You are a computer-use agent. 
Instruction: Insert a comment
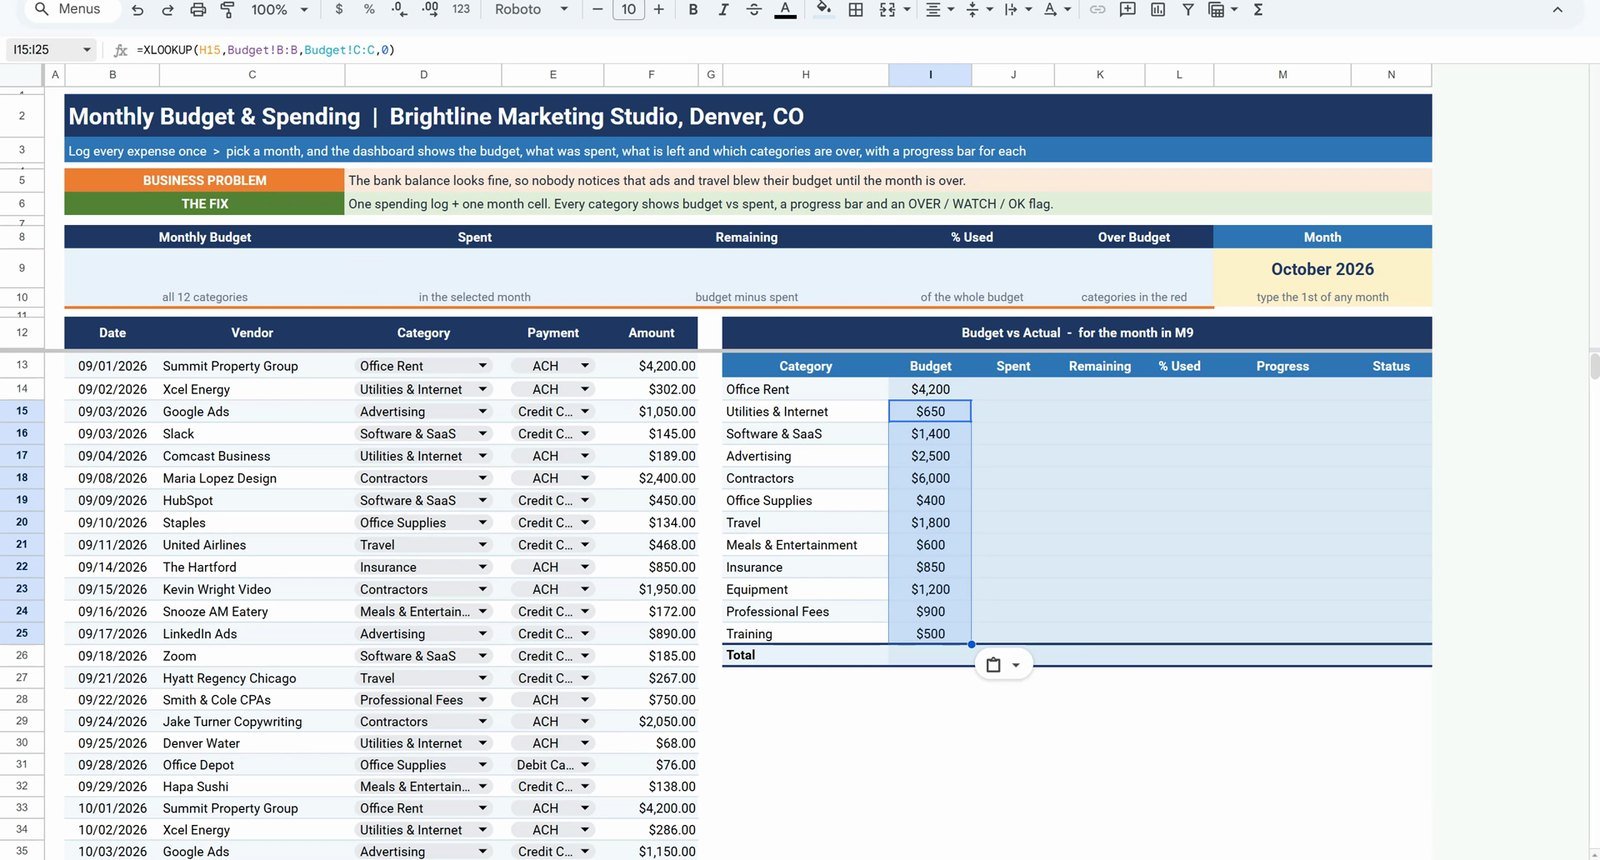(1127, 10)
